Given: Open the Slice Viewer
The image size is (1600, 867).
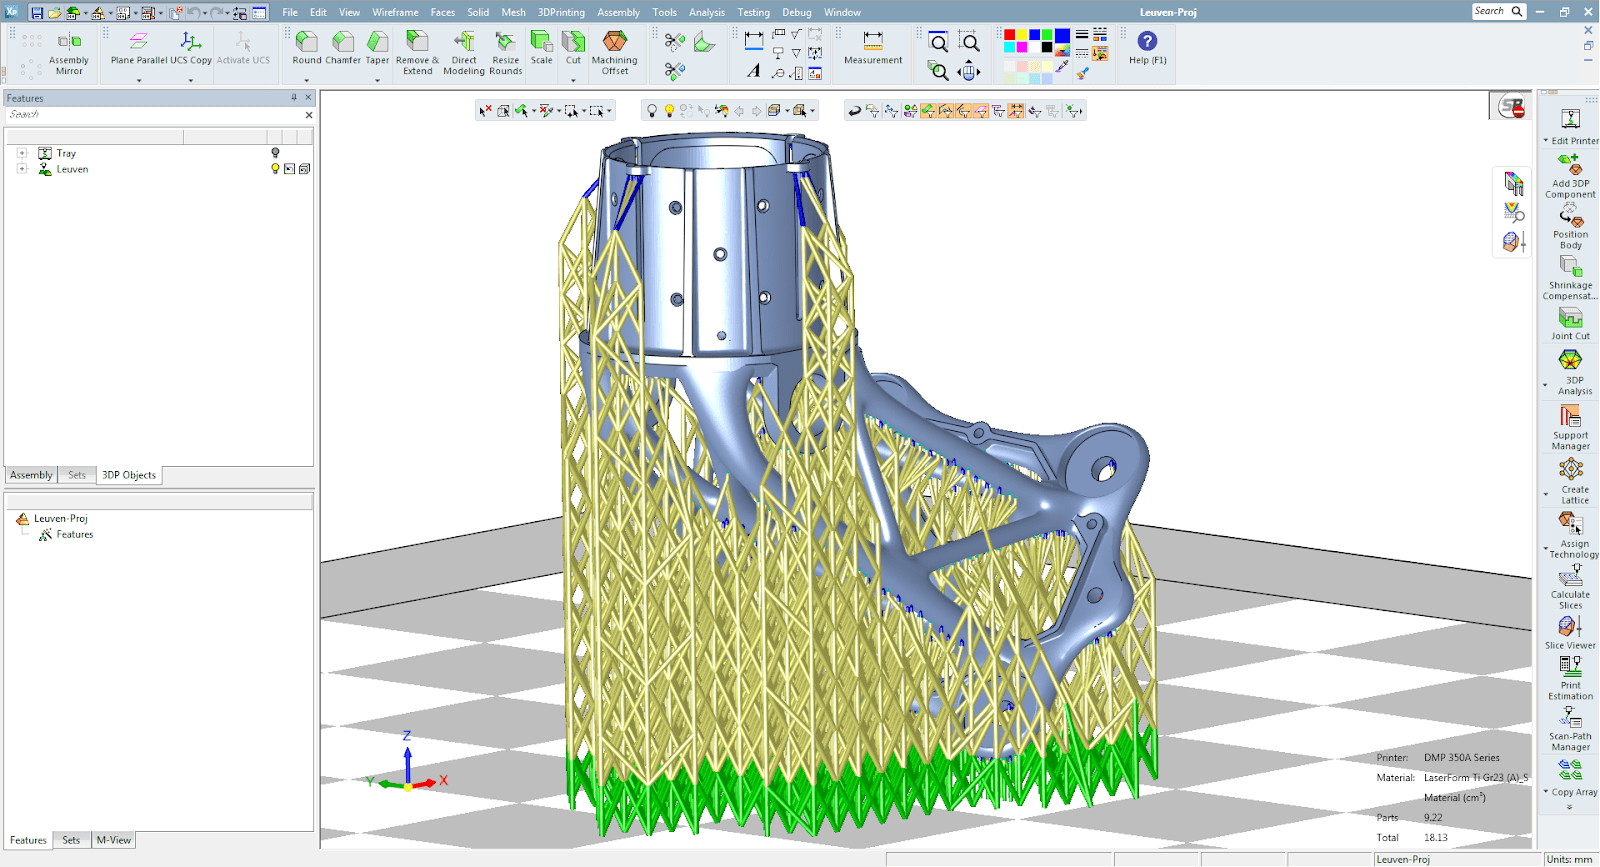Looking at the screenshot, I should click(x=1570, y=632).
